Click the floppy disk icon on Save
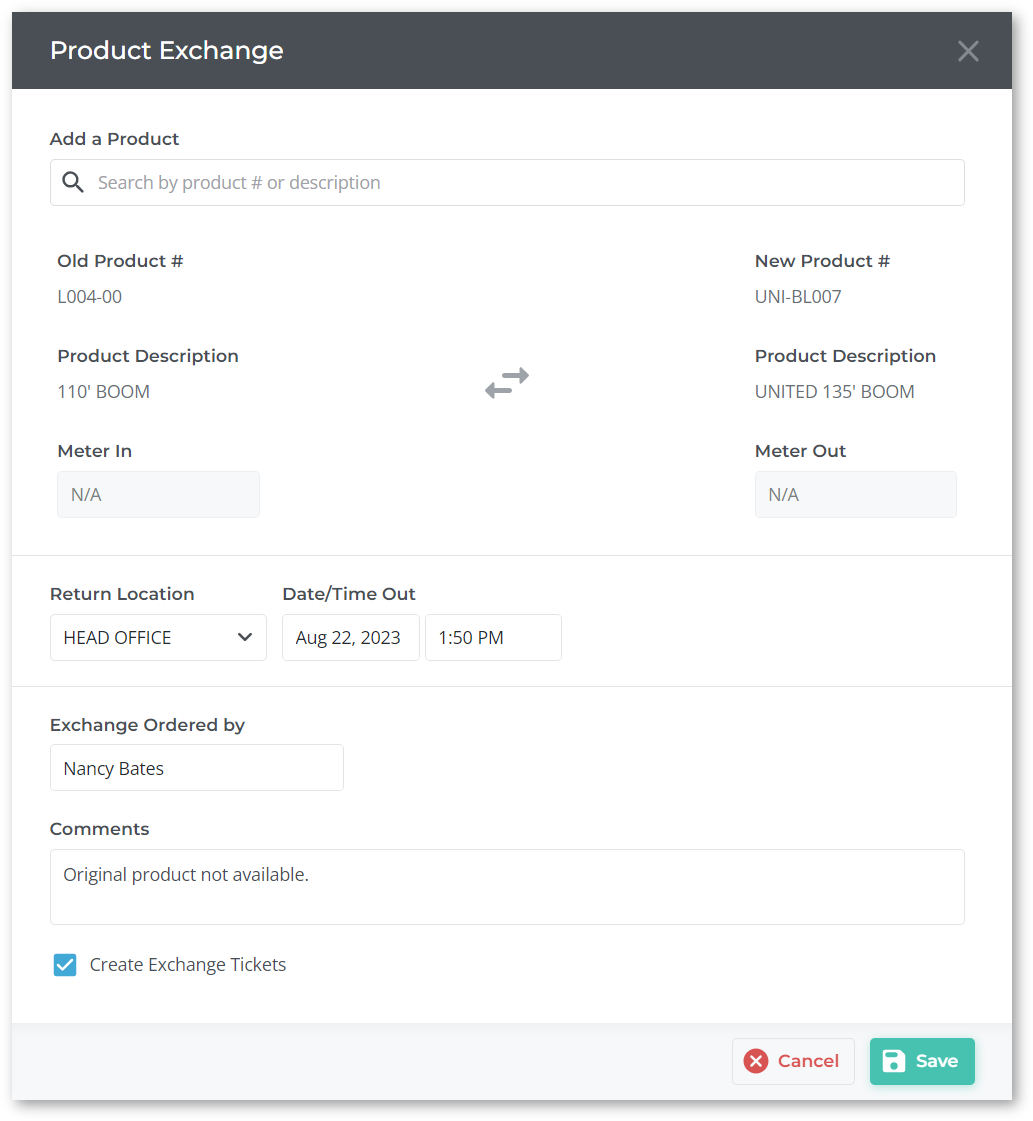This screenshot has width=1033, height=1121. click(894, 1061)
